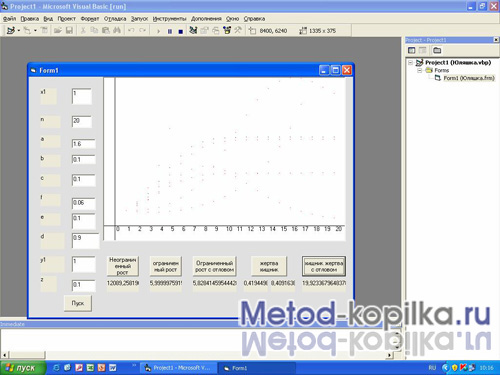The width and height of the screenshot is (500, 375).
Task: Click the y1 input field
Action: 84,264
